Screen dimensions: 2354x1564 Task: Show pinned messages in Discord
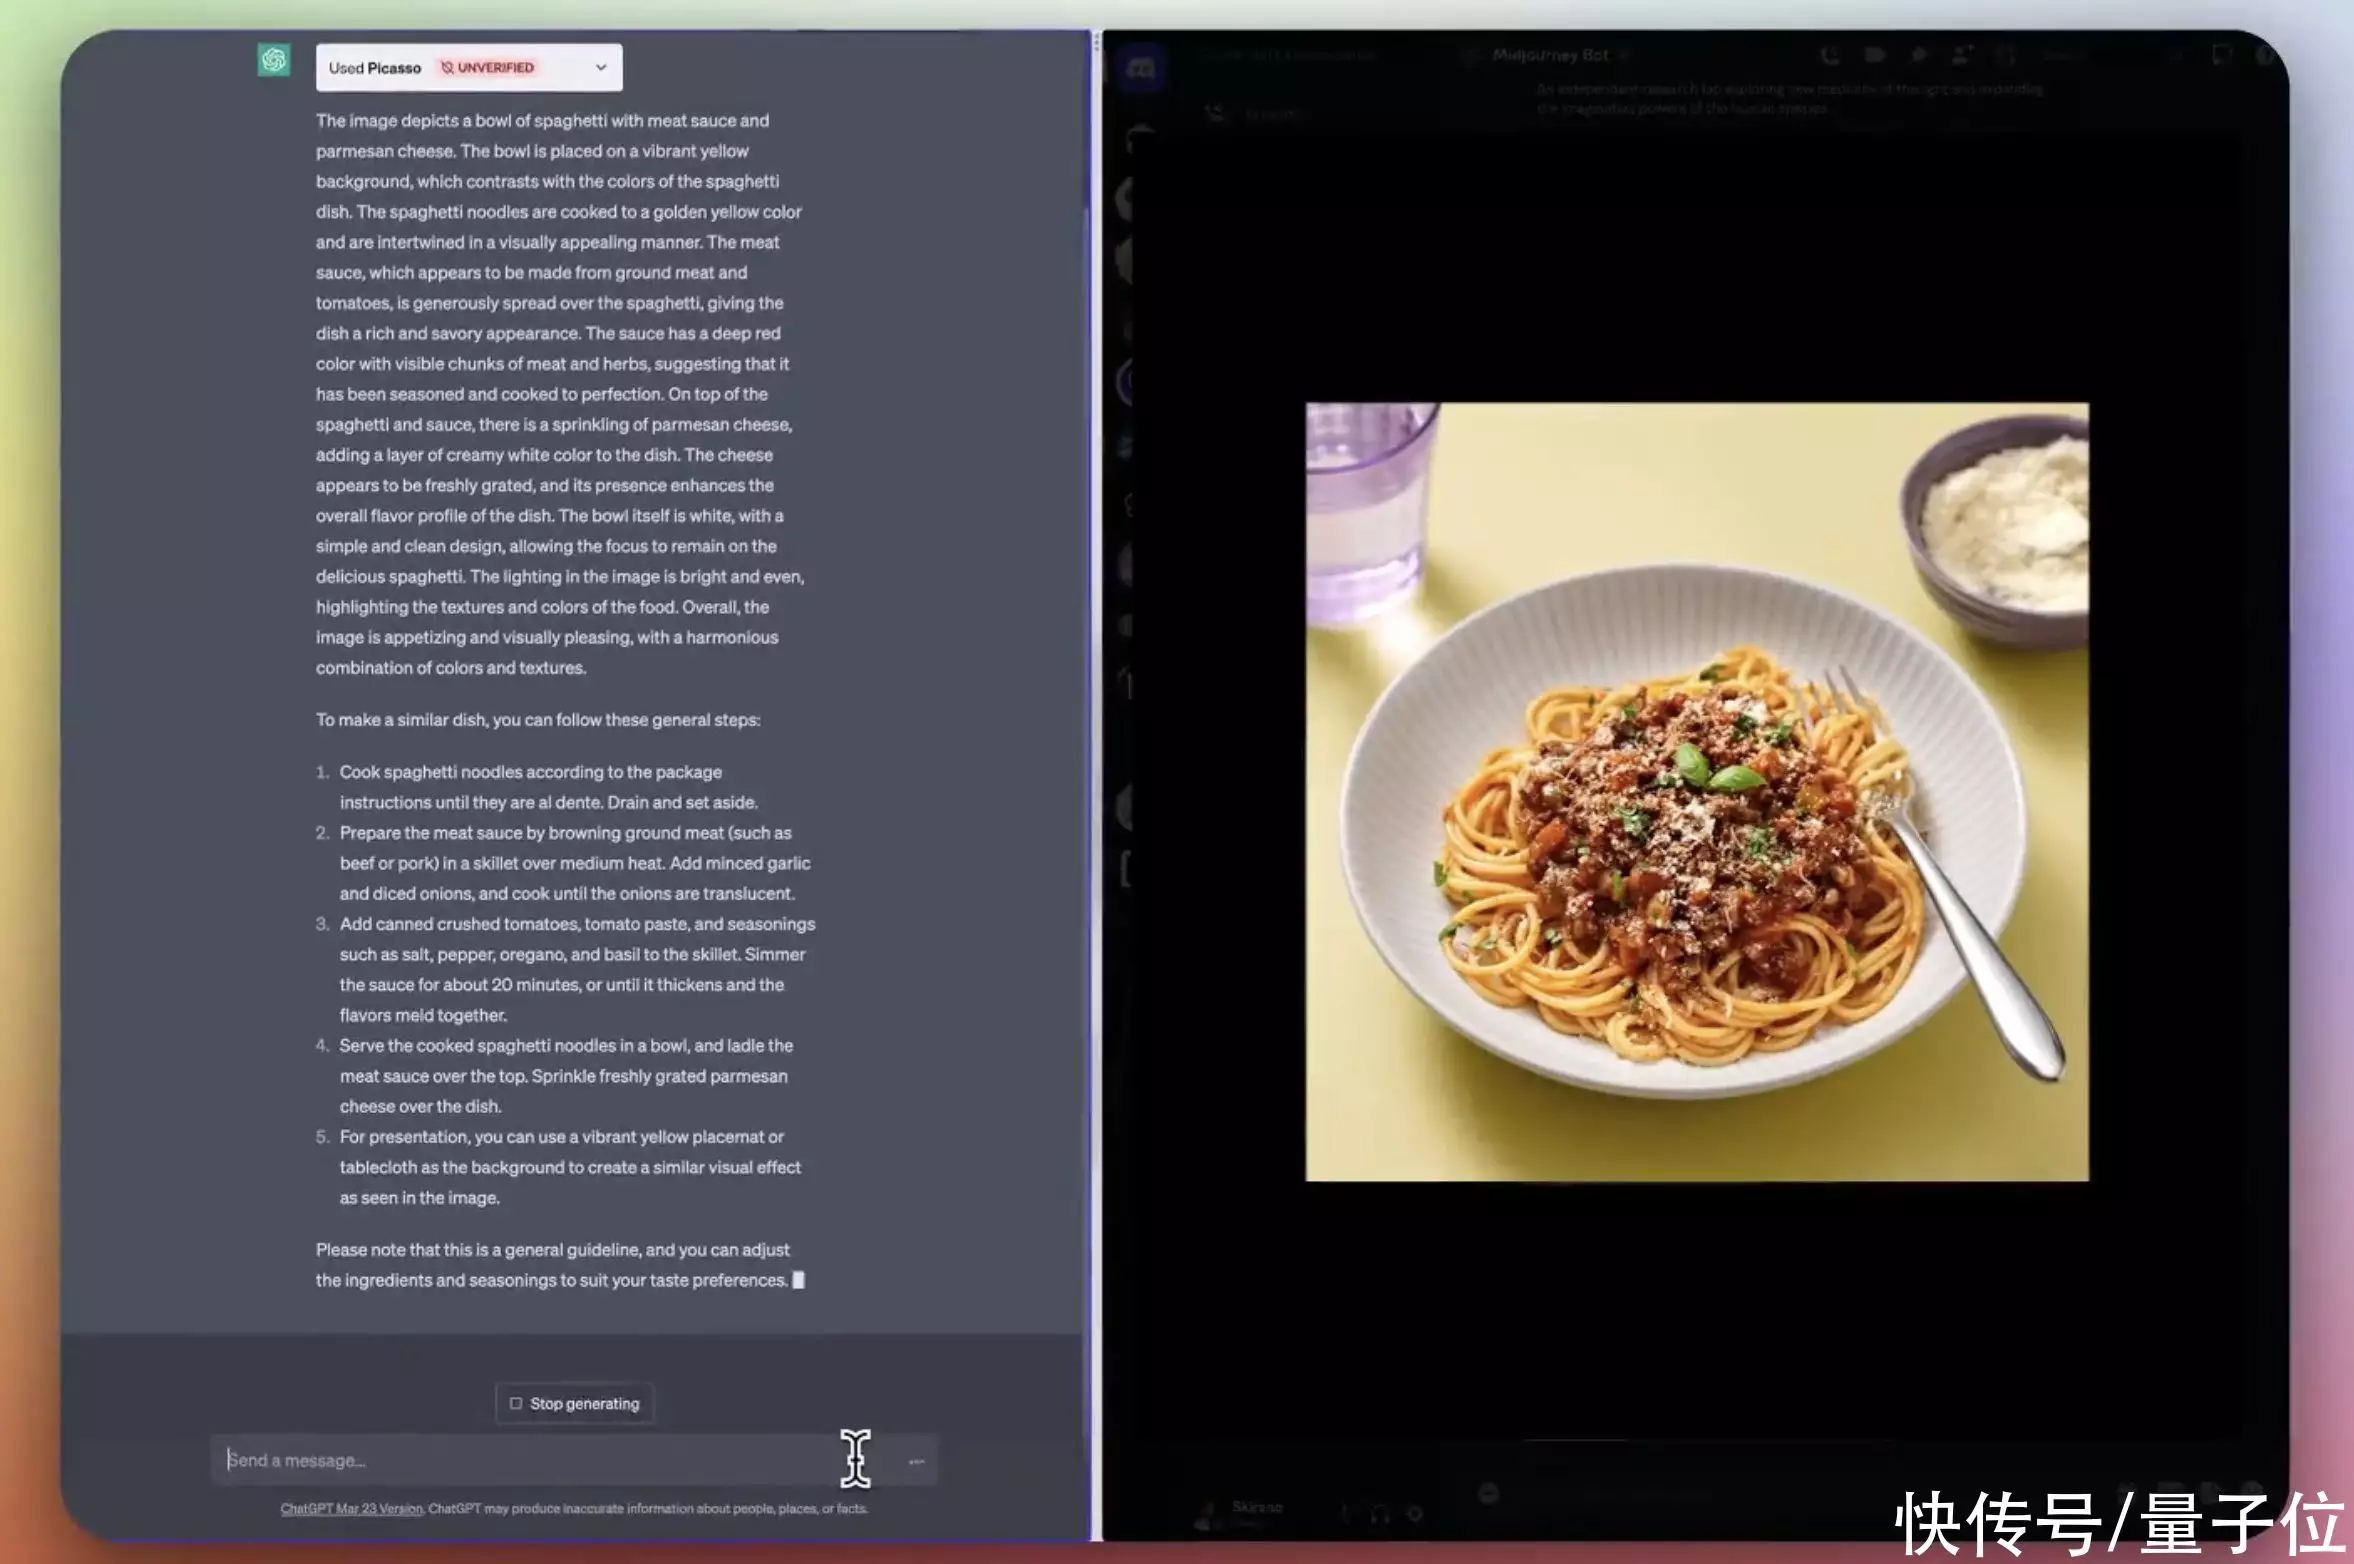tap(1918, 56)
